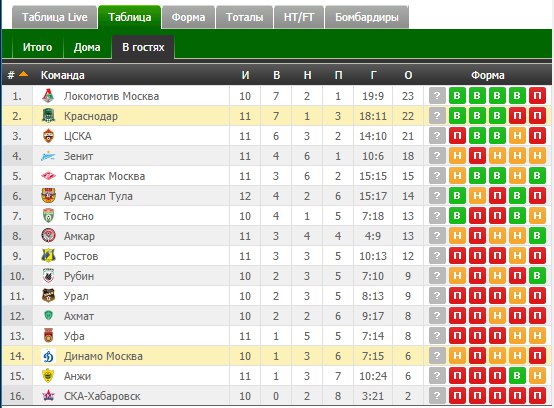Click the last red П badge for СКА-Хабаровск
The height and width of the screenshot is (408, 554).
537,396
